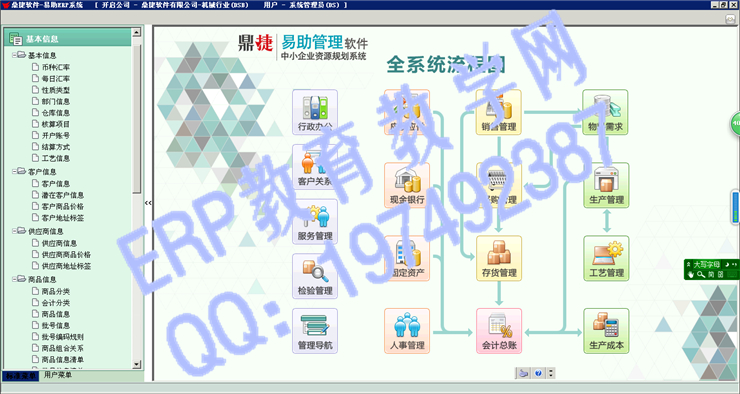Open the 生产管理 module icon
This screenshot has width=740, height=394.
tap(606, 185)
